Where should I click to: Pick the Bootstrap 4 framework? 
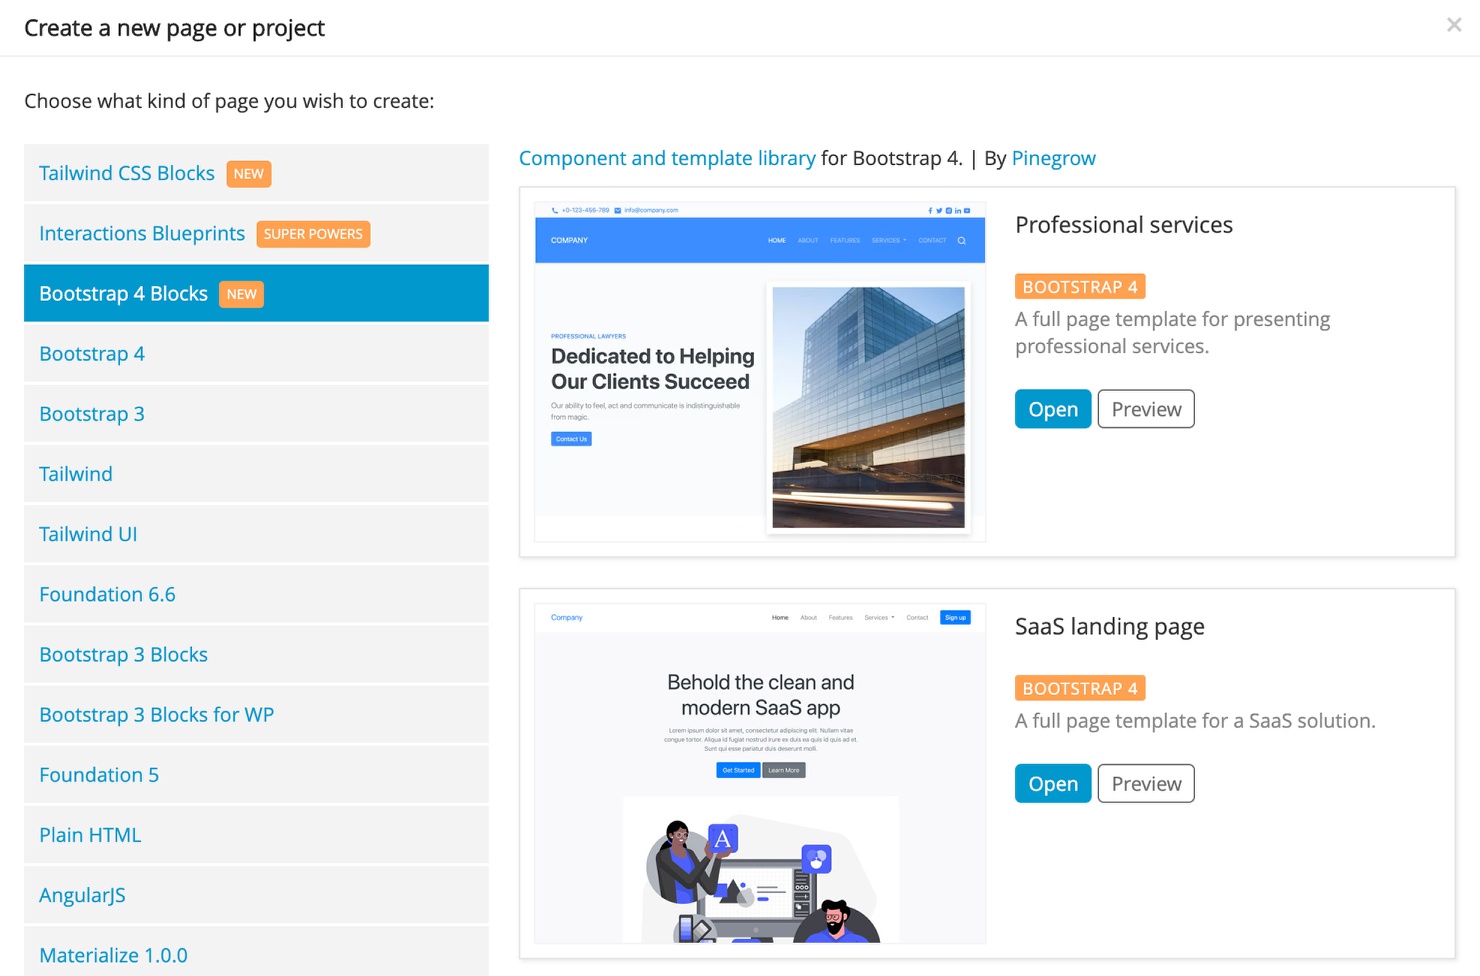pyautogui.click(x=256, y=353)
